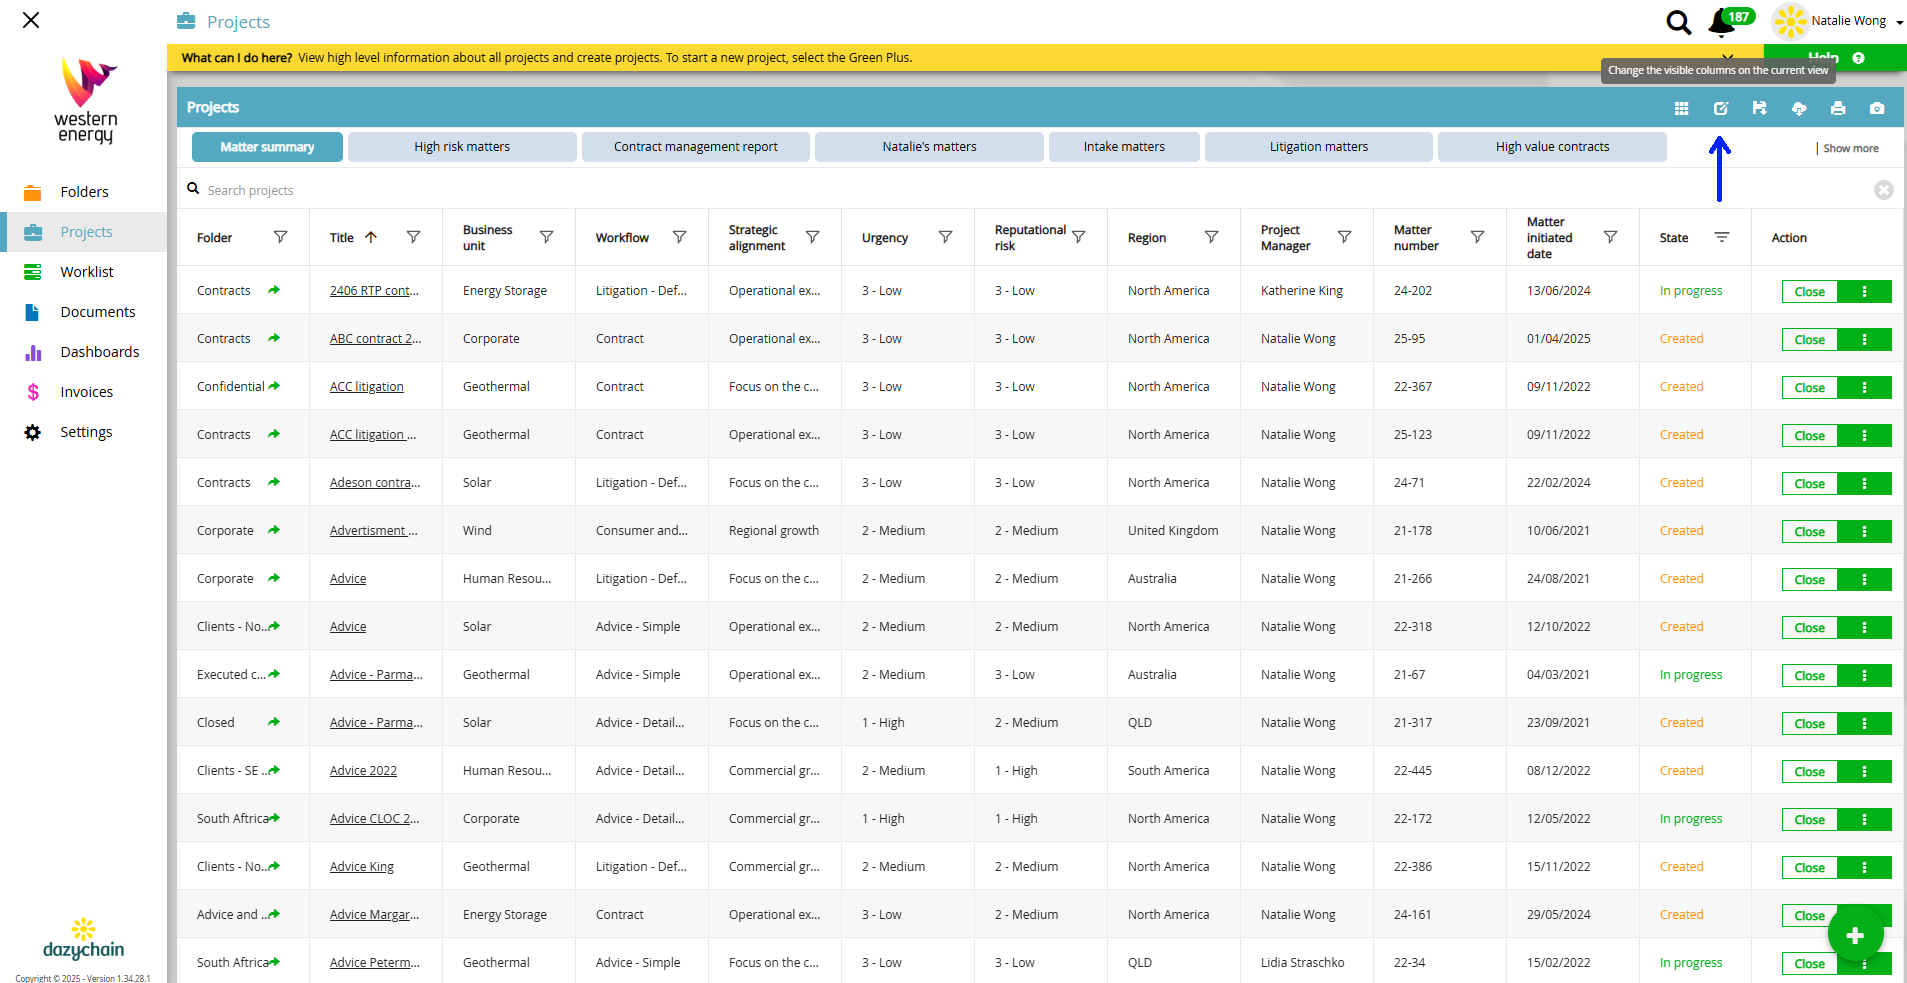Image resolution: width=1907 pixels, height=983 pixels.
Task: Open more actions for 2406 RTP row
Action: coord(1864,291)
